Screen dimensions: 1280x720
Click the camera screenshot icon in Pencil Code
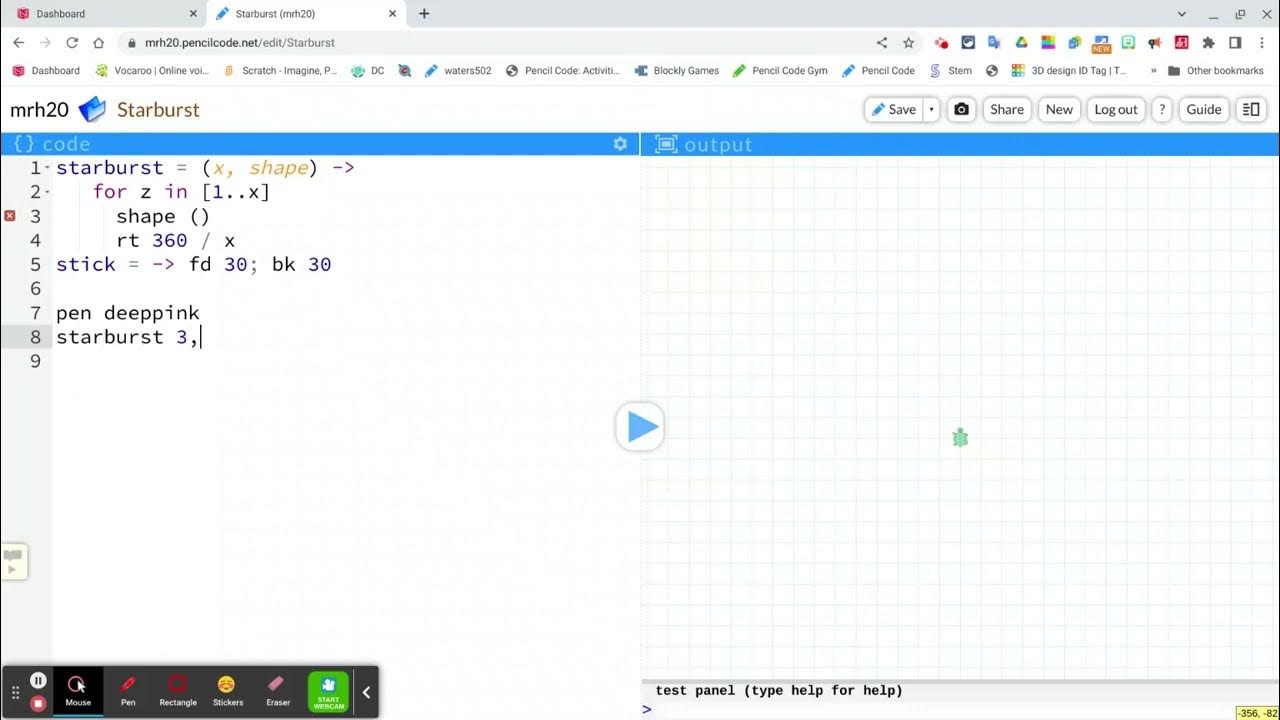(961, 109)
